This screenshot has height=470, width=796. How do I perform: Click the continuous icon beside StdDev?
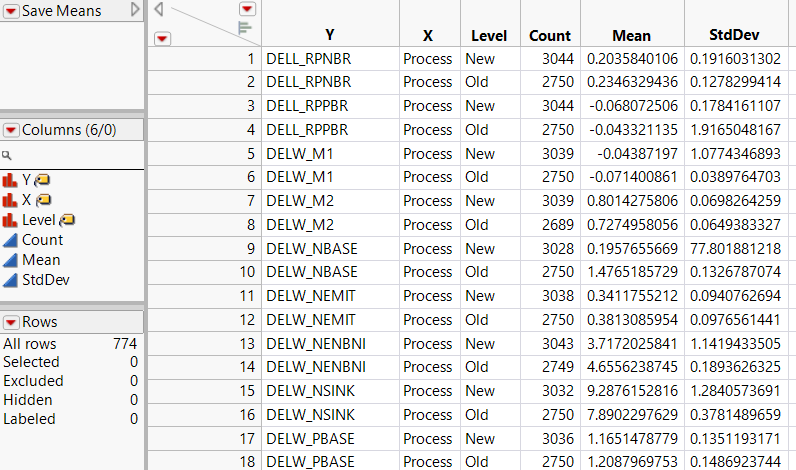pos(11,280)
